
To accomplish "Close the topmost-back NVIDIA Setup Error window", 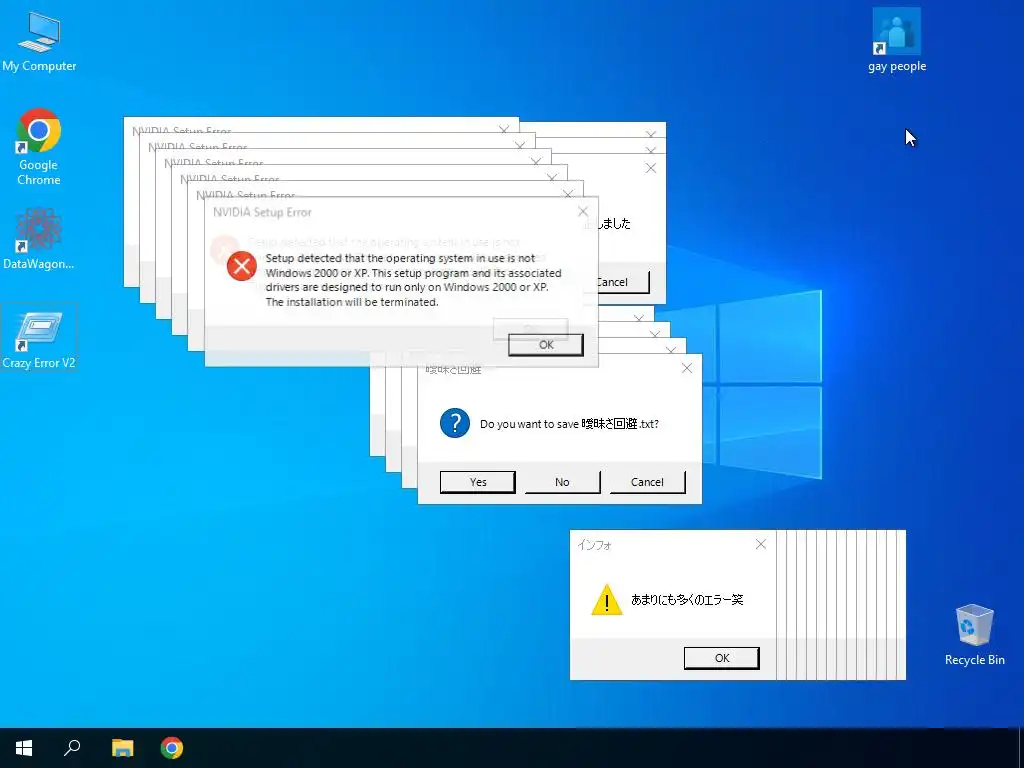I will (504, 130).
